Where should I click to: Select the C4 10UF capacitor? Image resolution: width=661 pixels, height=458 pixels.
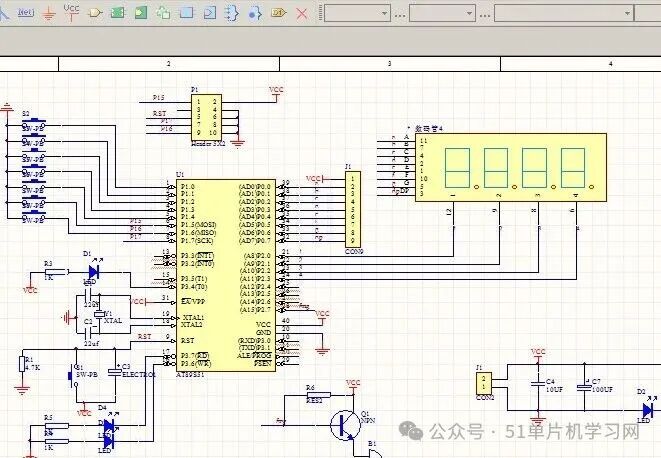tap(537, 384)
